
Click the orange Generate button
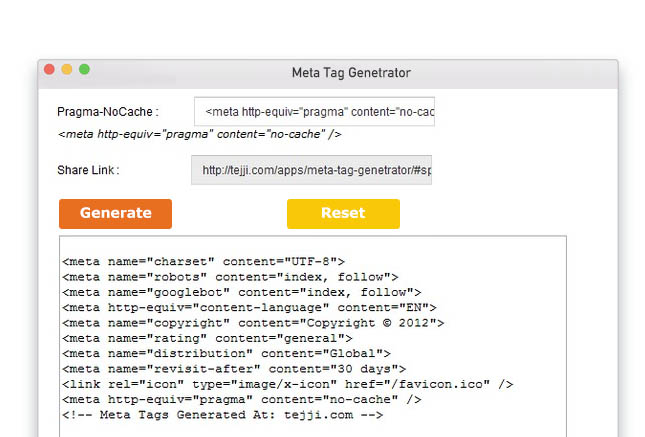(115, 214)
